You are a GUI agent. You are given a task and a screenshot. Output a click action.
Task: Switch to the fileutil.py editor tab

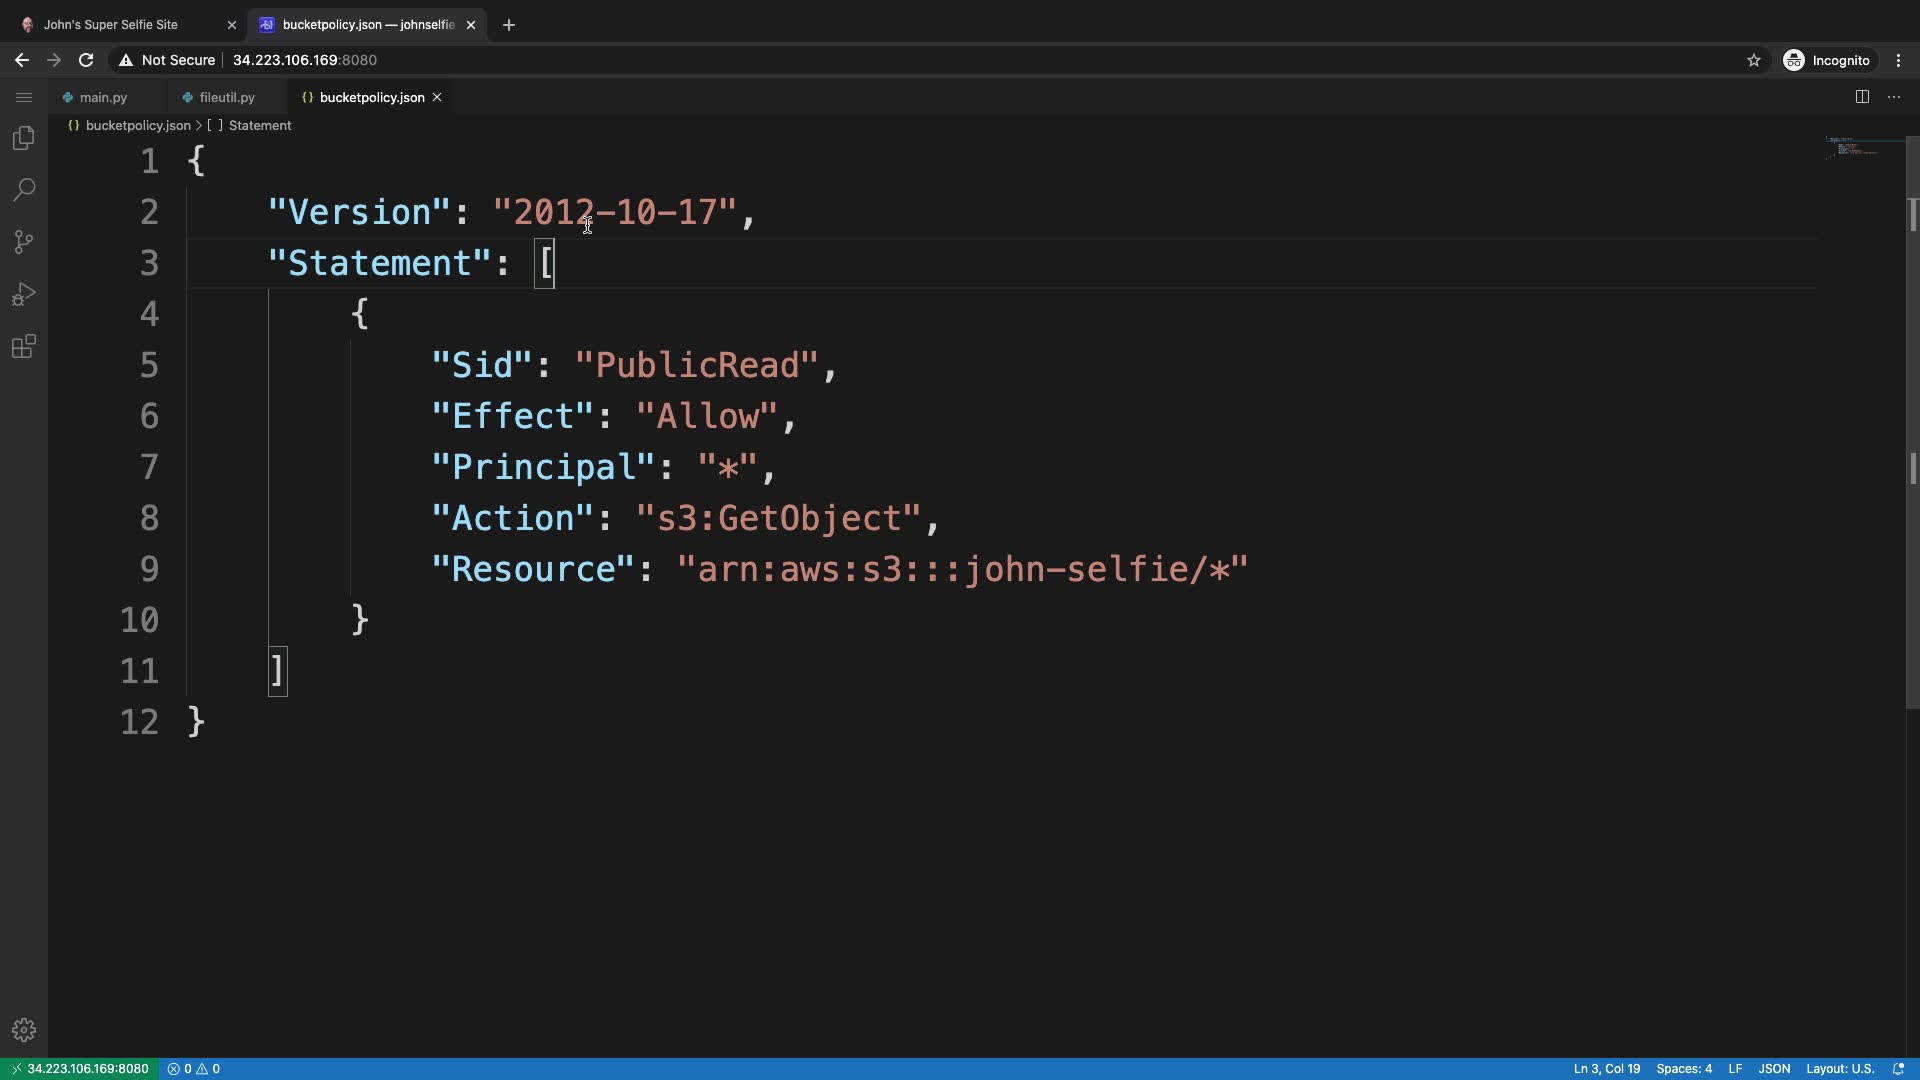point(227,97)
